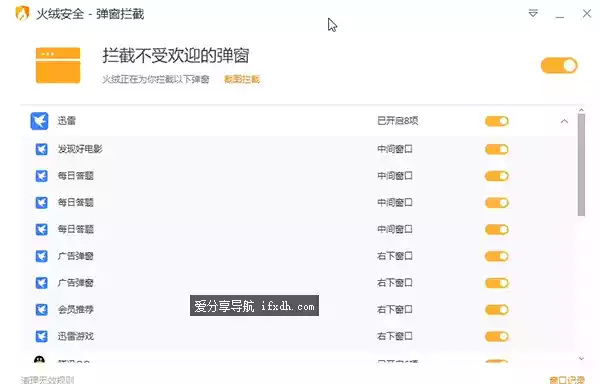
Task: Select the 发现好电影 row label
Action: (80, 149)
